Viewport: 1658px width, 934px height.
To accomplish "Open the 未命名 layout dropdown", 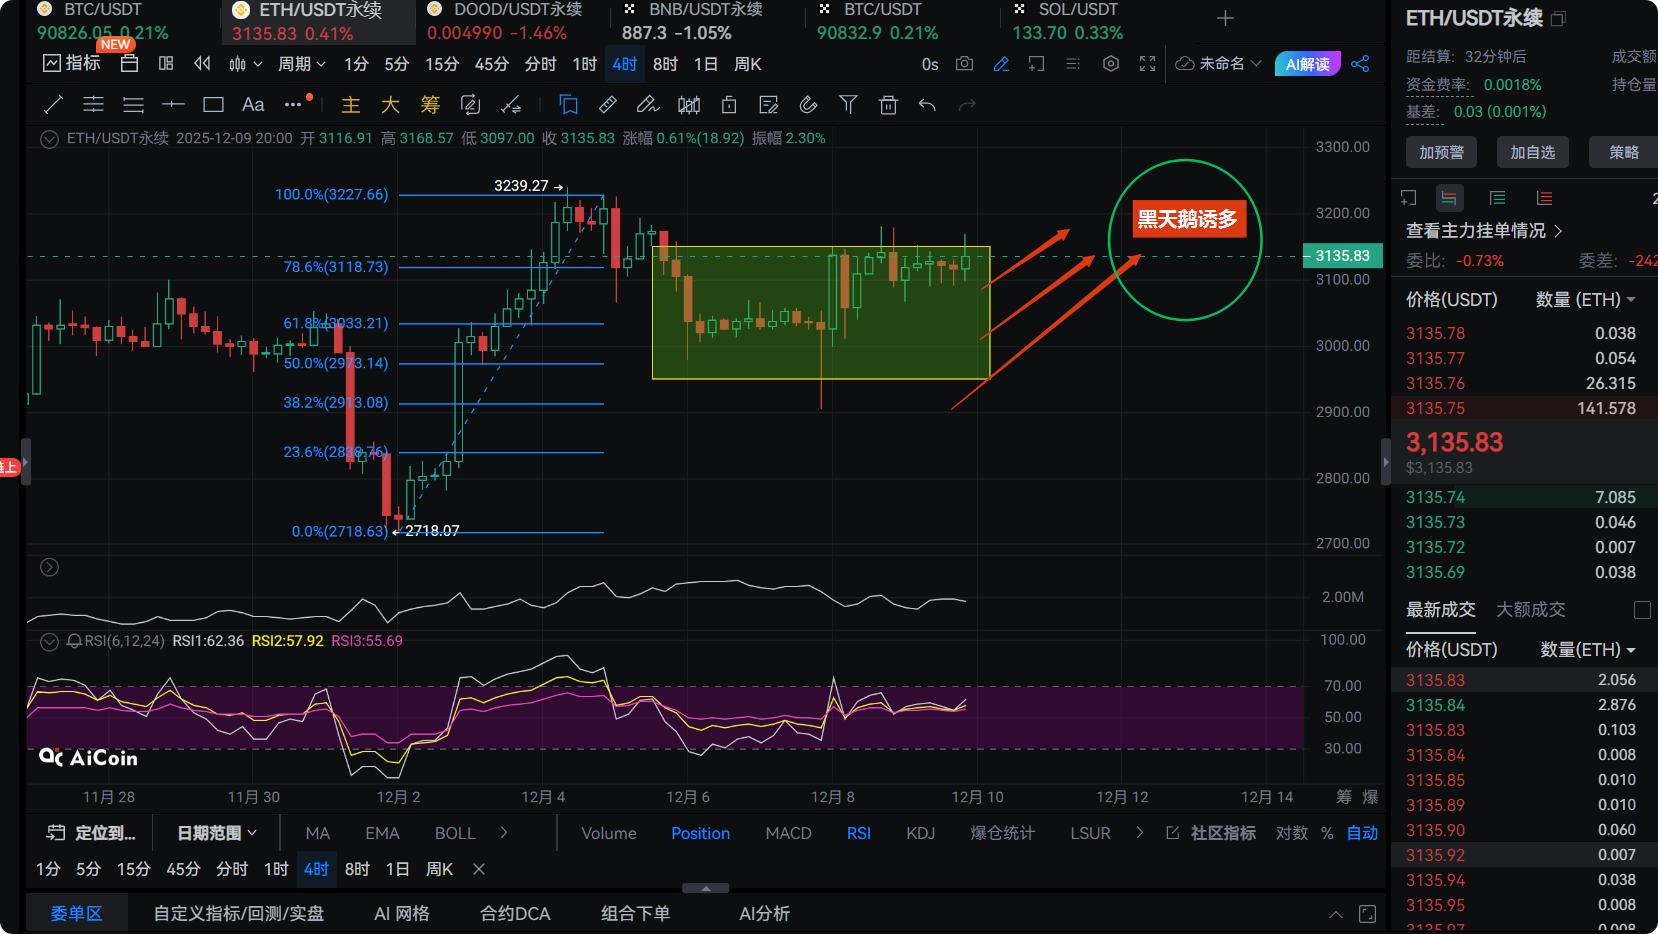I will [1219, 64].
